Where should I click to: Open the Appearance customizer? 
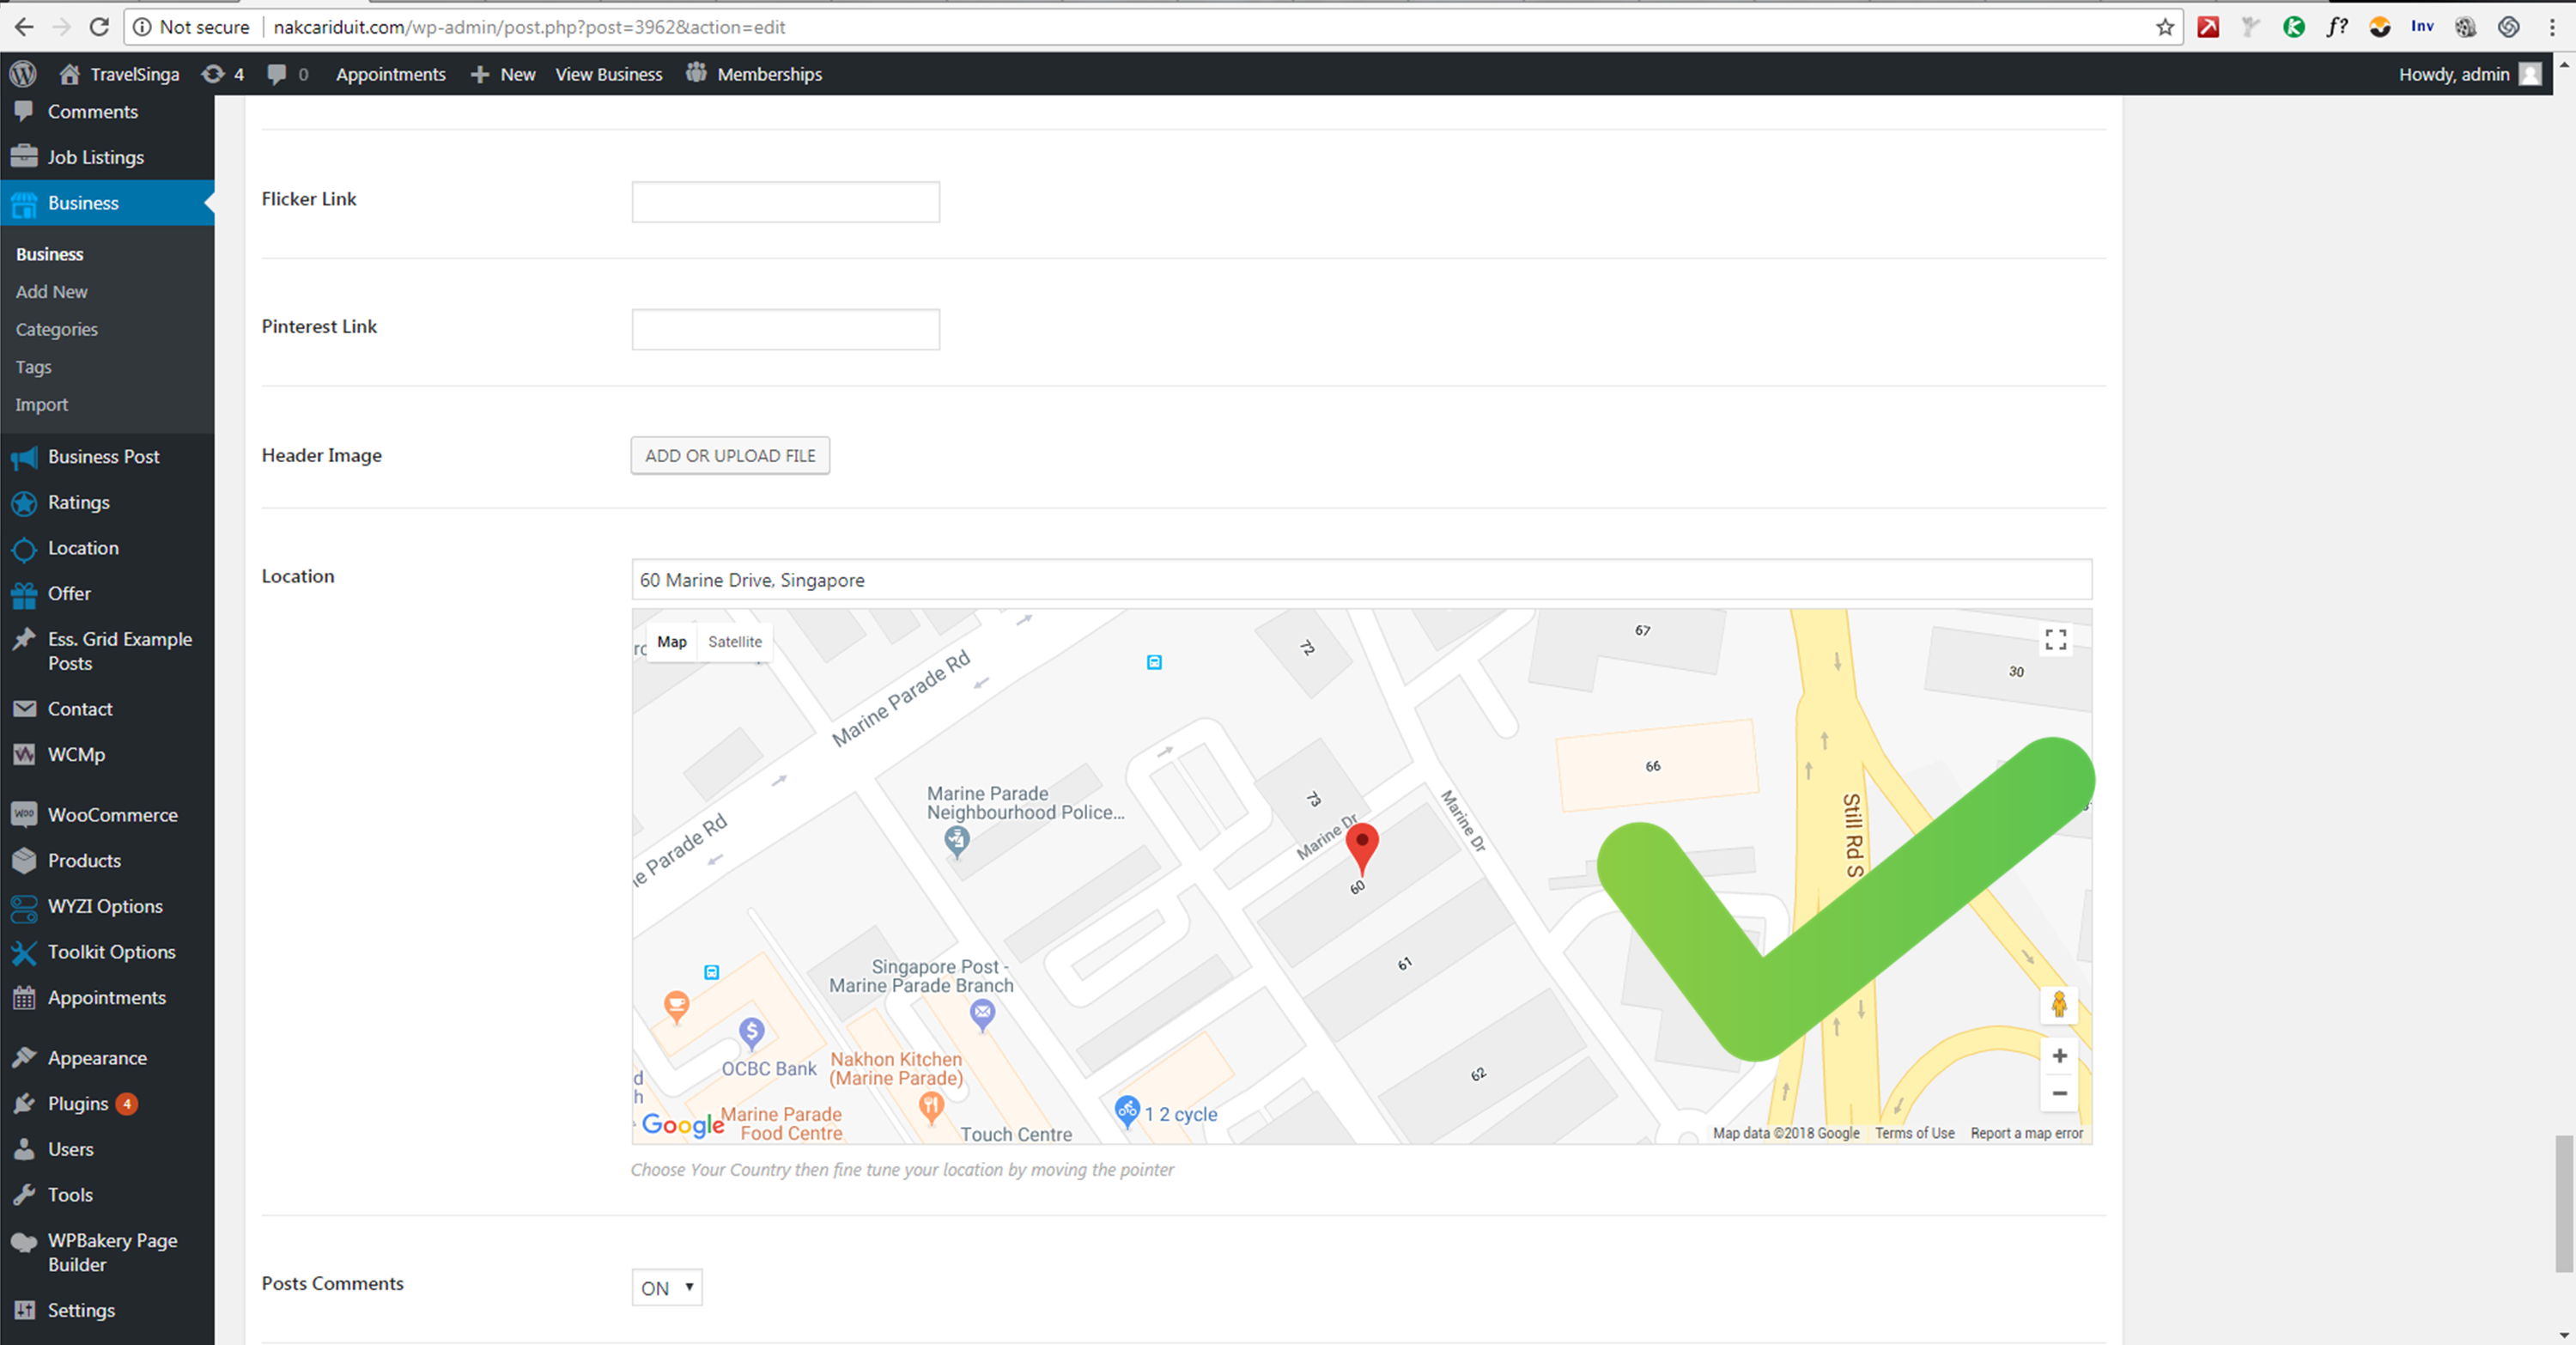(x=97, y=1057)
